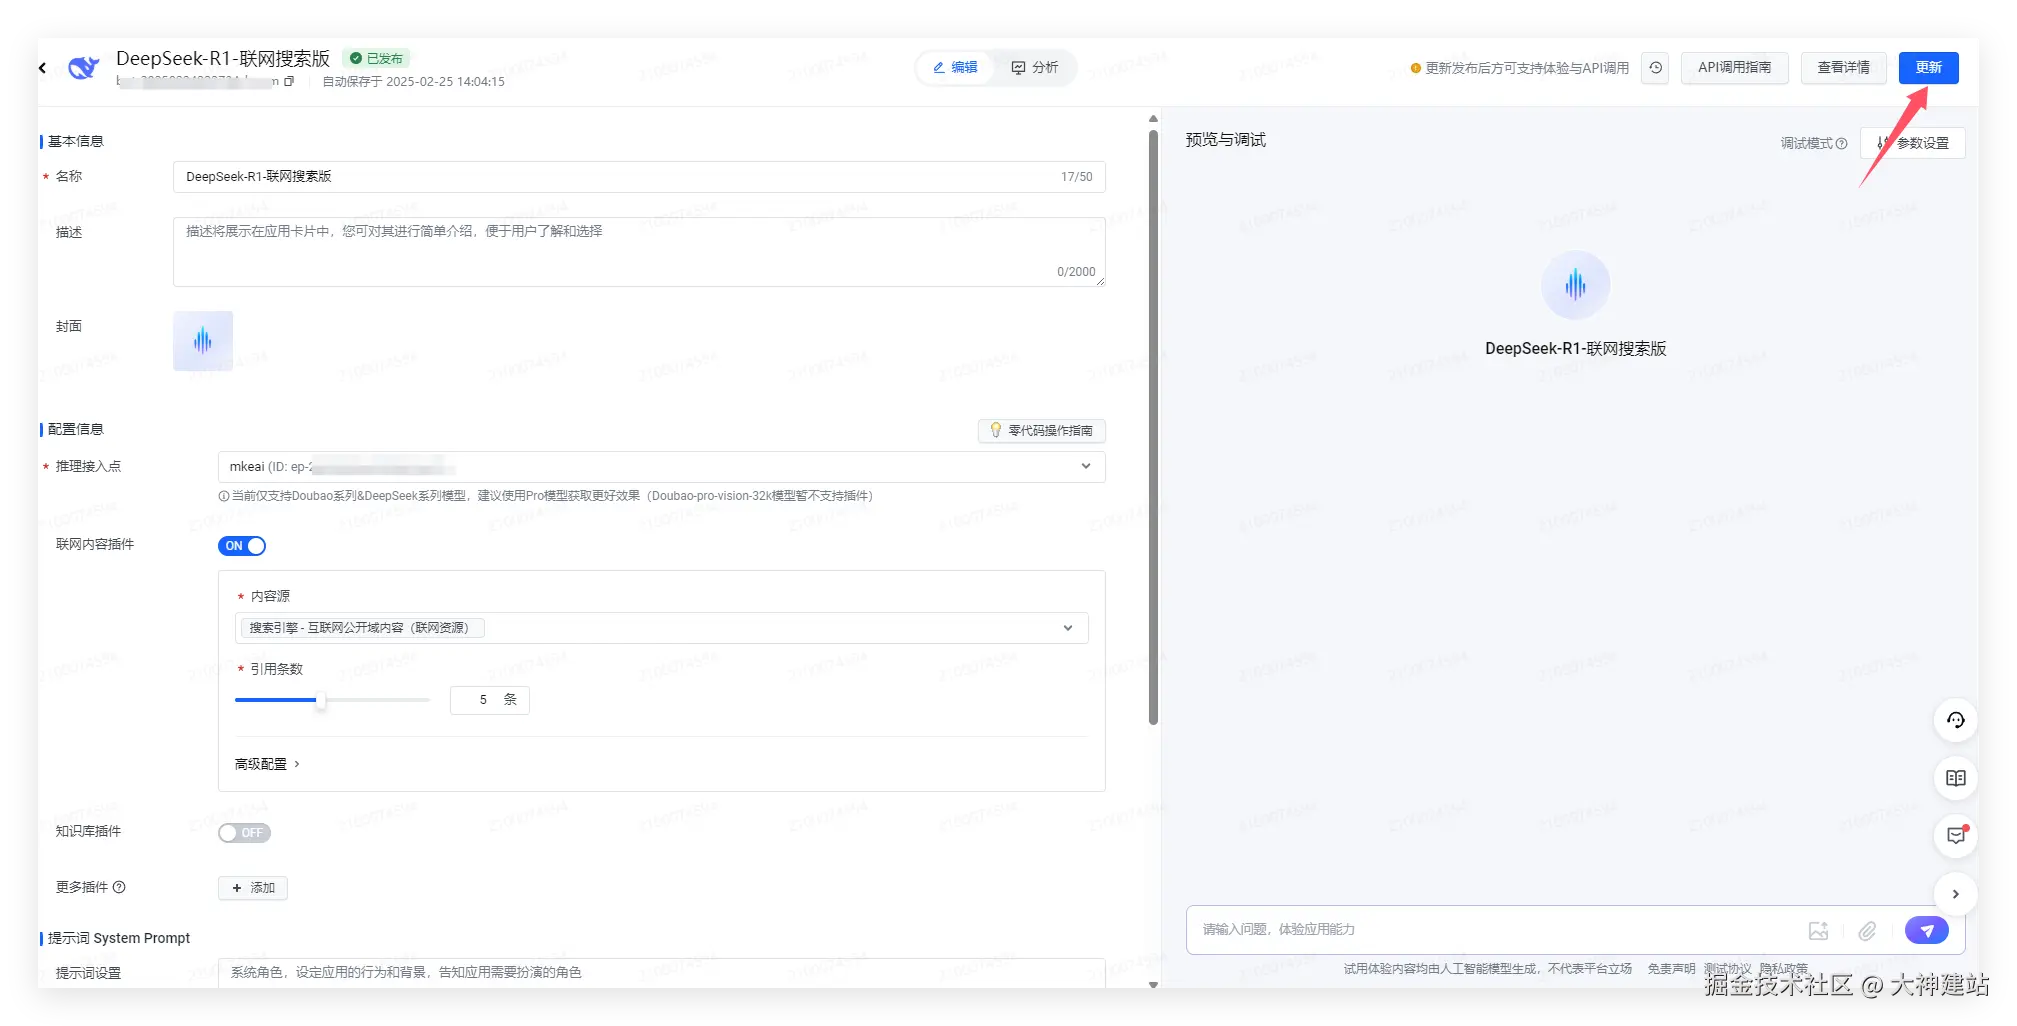Switch to the 编辑 tab
The height and width of the screenshot is (1026, 2017).
[x=956, y=68]
